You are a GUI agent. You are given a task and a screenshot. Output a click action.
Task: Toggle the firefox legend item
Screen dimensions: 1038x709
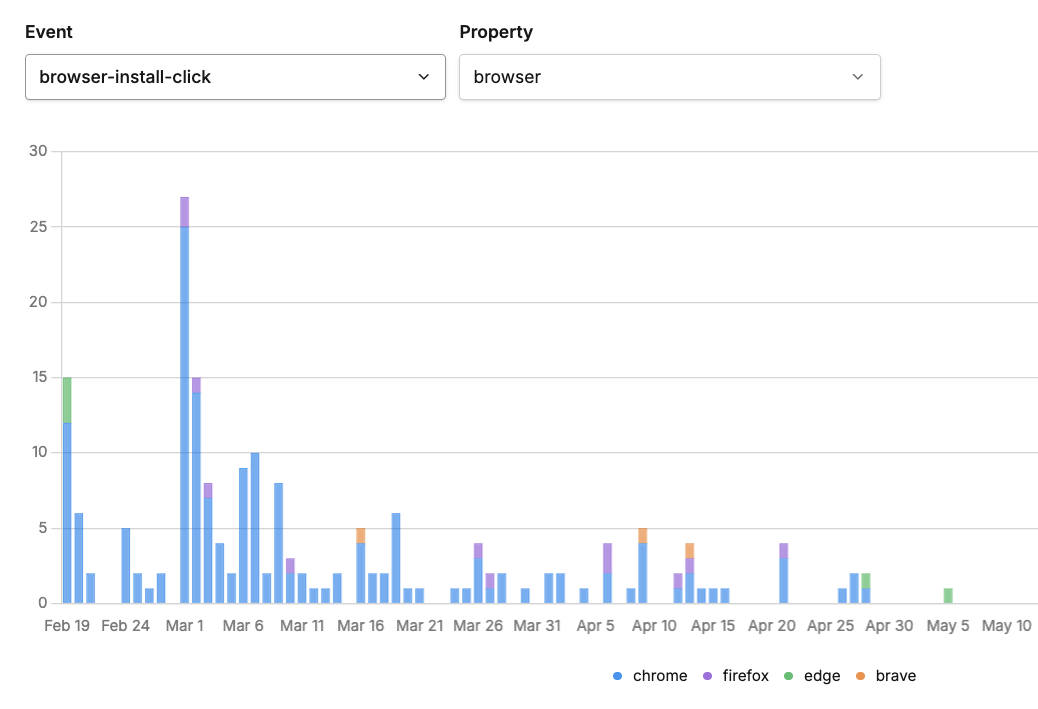point(735,676)
